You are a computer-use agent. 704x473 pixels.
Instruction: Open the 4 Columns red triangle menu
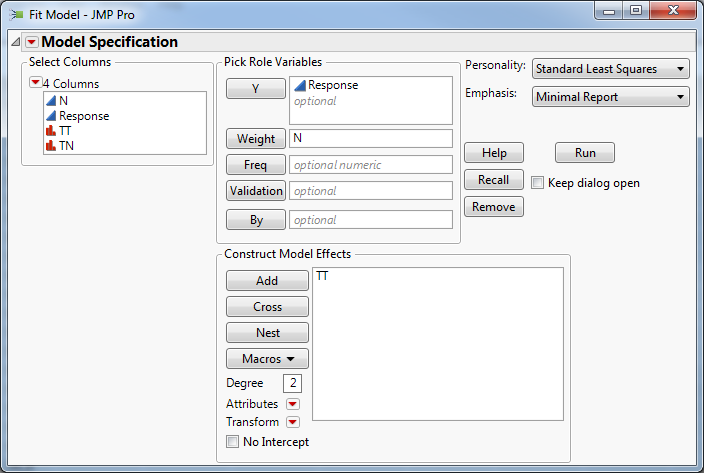coord(35,83)
